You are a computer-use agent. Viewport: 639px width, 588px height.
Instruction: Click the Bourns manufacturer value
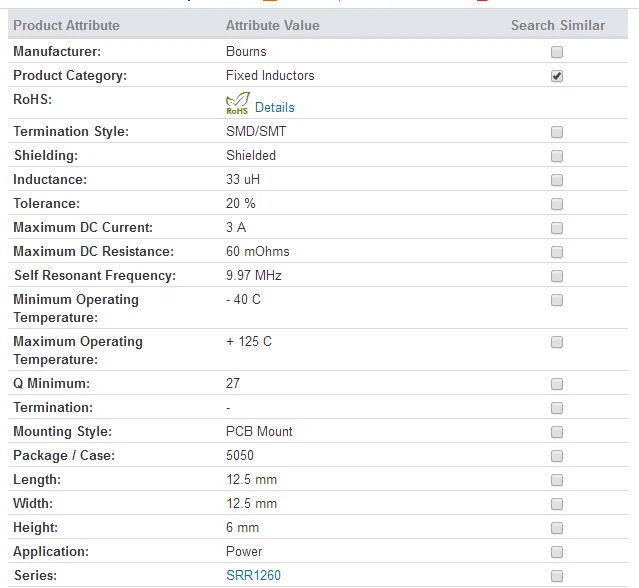coord(246,51)
